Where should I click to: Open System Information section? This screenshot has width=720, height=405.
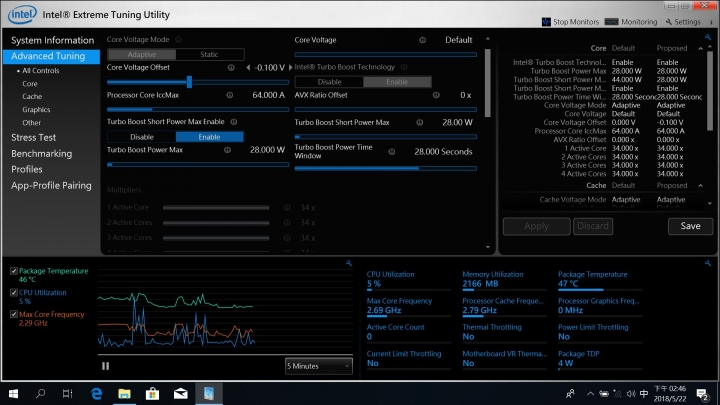click(x=52, y=40)
